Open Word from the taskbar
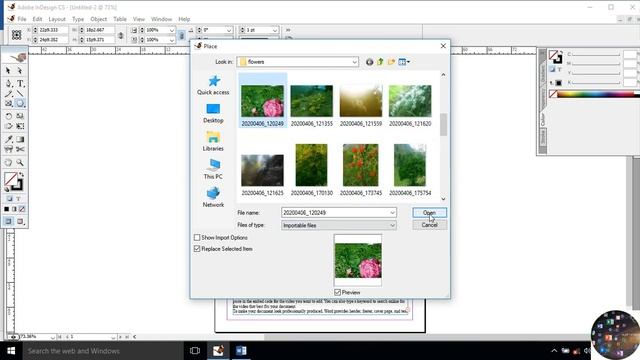The height and width of the screenshot is (360, 640). pos(241,351)
